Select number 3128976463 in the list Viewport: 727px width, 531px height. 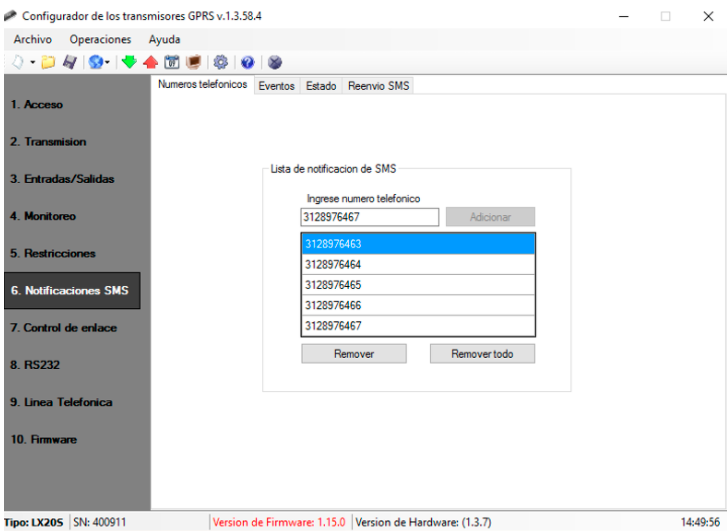418,244
